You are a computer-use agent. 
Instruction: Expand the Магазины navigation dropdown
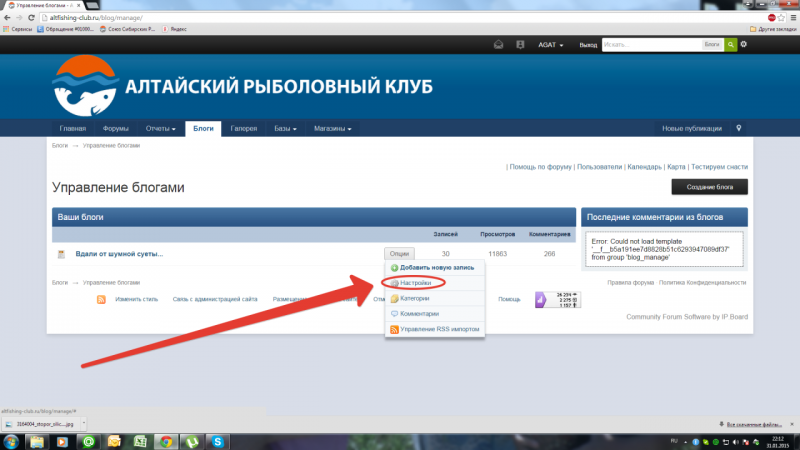click(x=333, y=129)
